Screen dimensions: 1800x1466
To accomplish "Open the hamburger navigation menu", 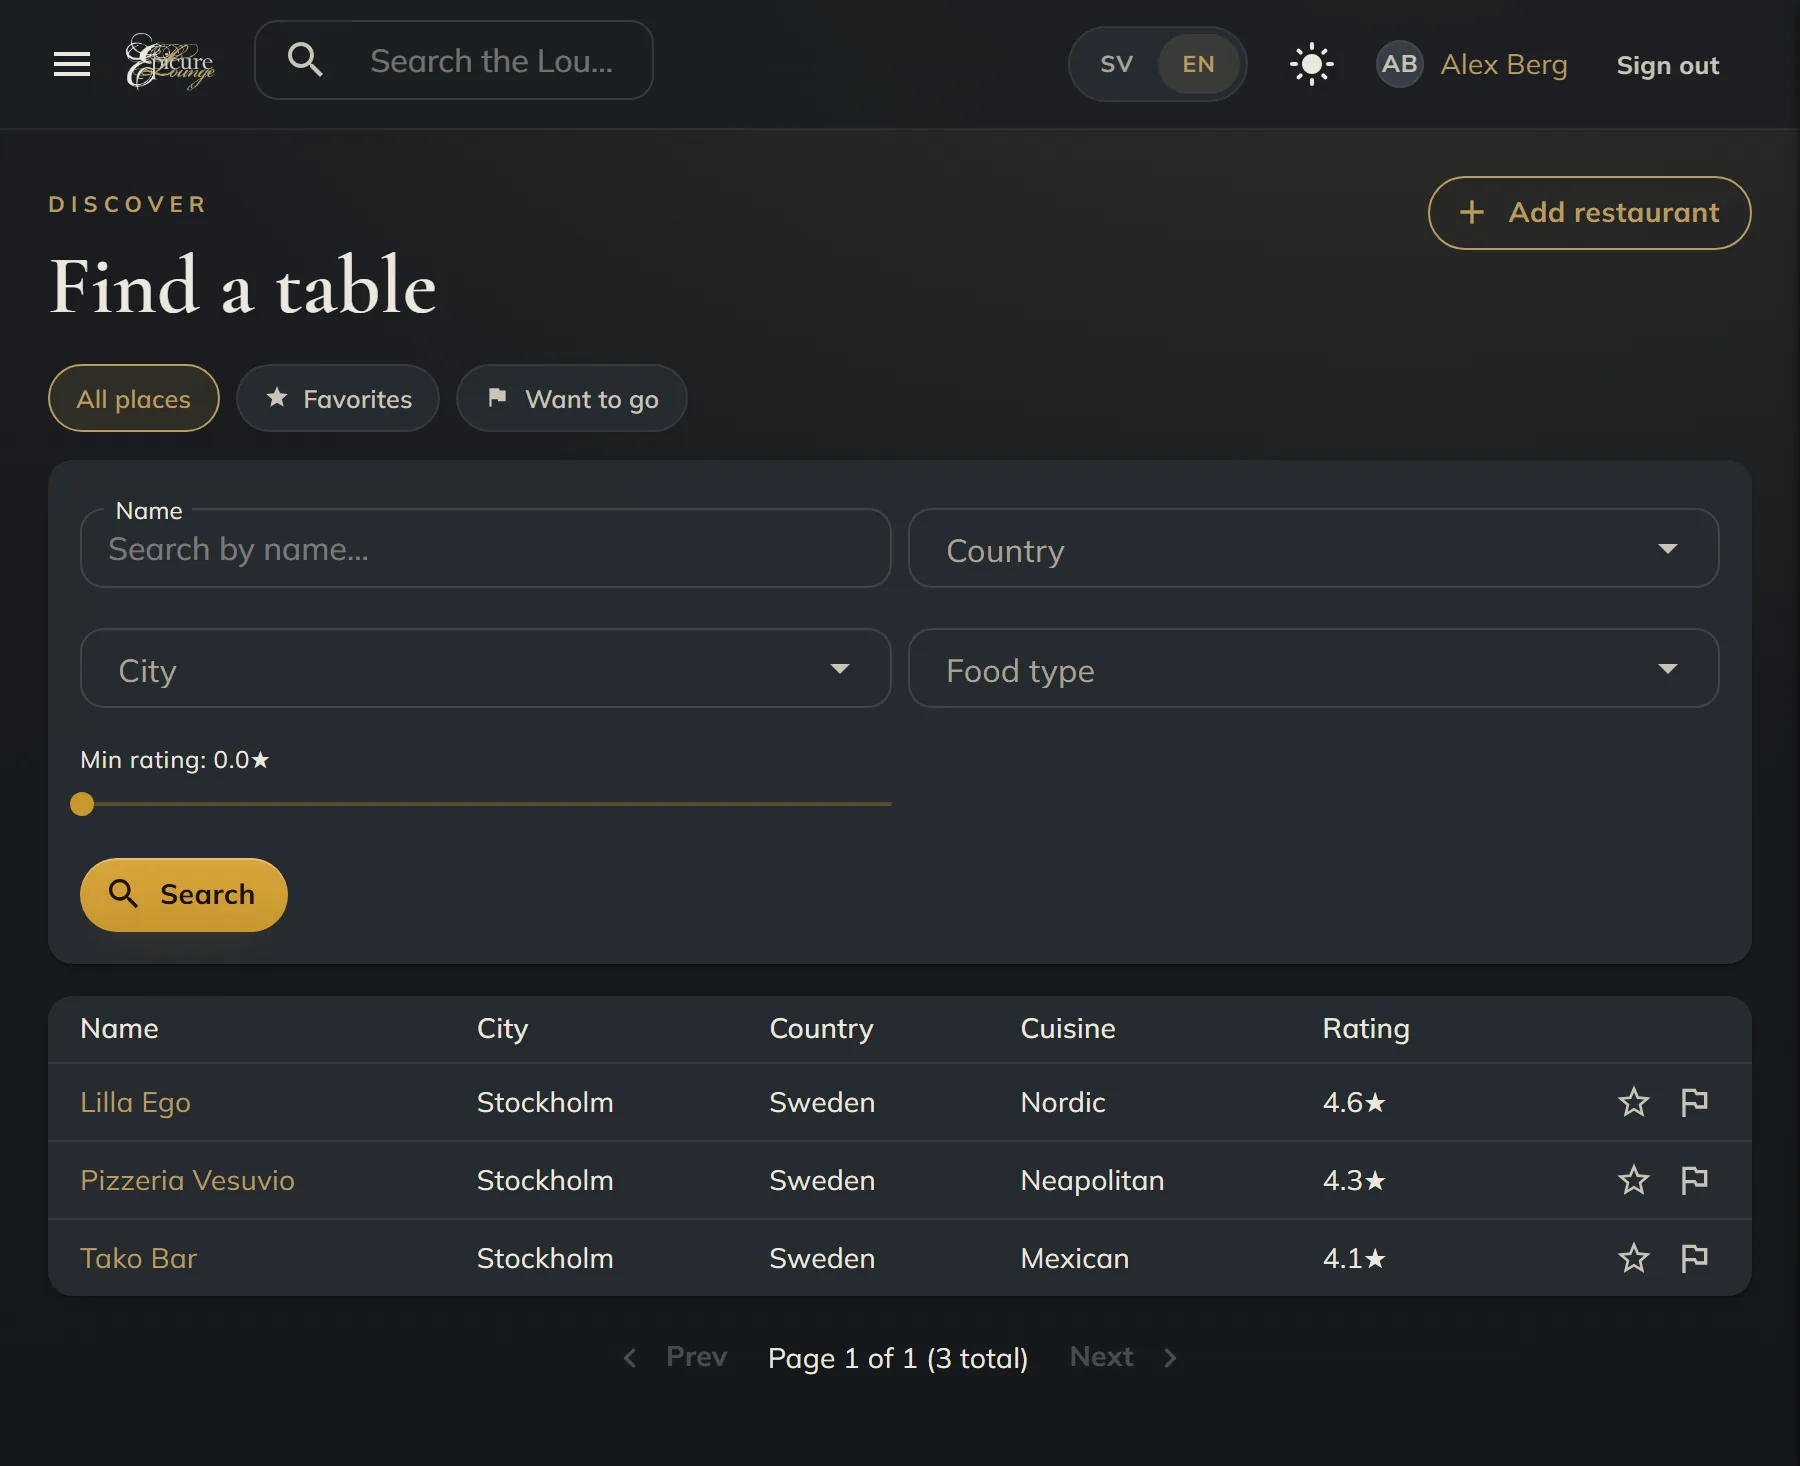I will [72, 64].
